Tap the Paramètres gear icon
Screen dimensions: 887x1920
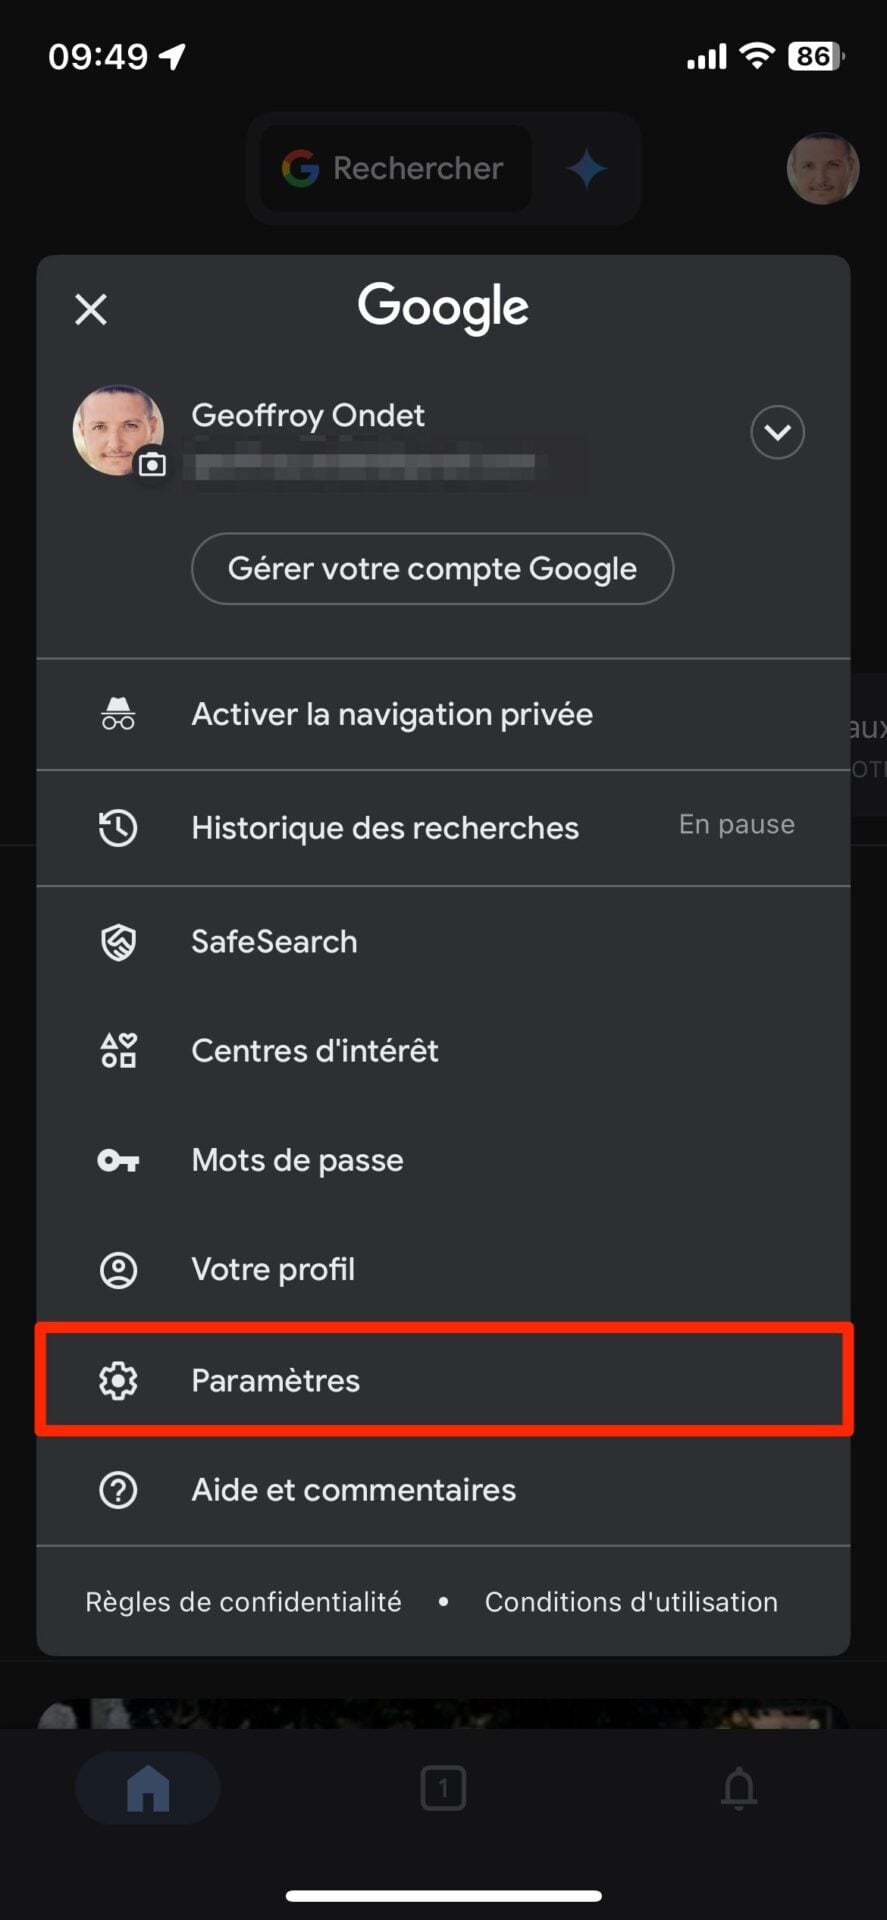[x=118, y=1380]
